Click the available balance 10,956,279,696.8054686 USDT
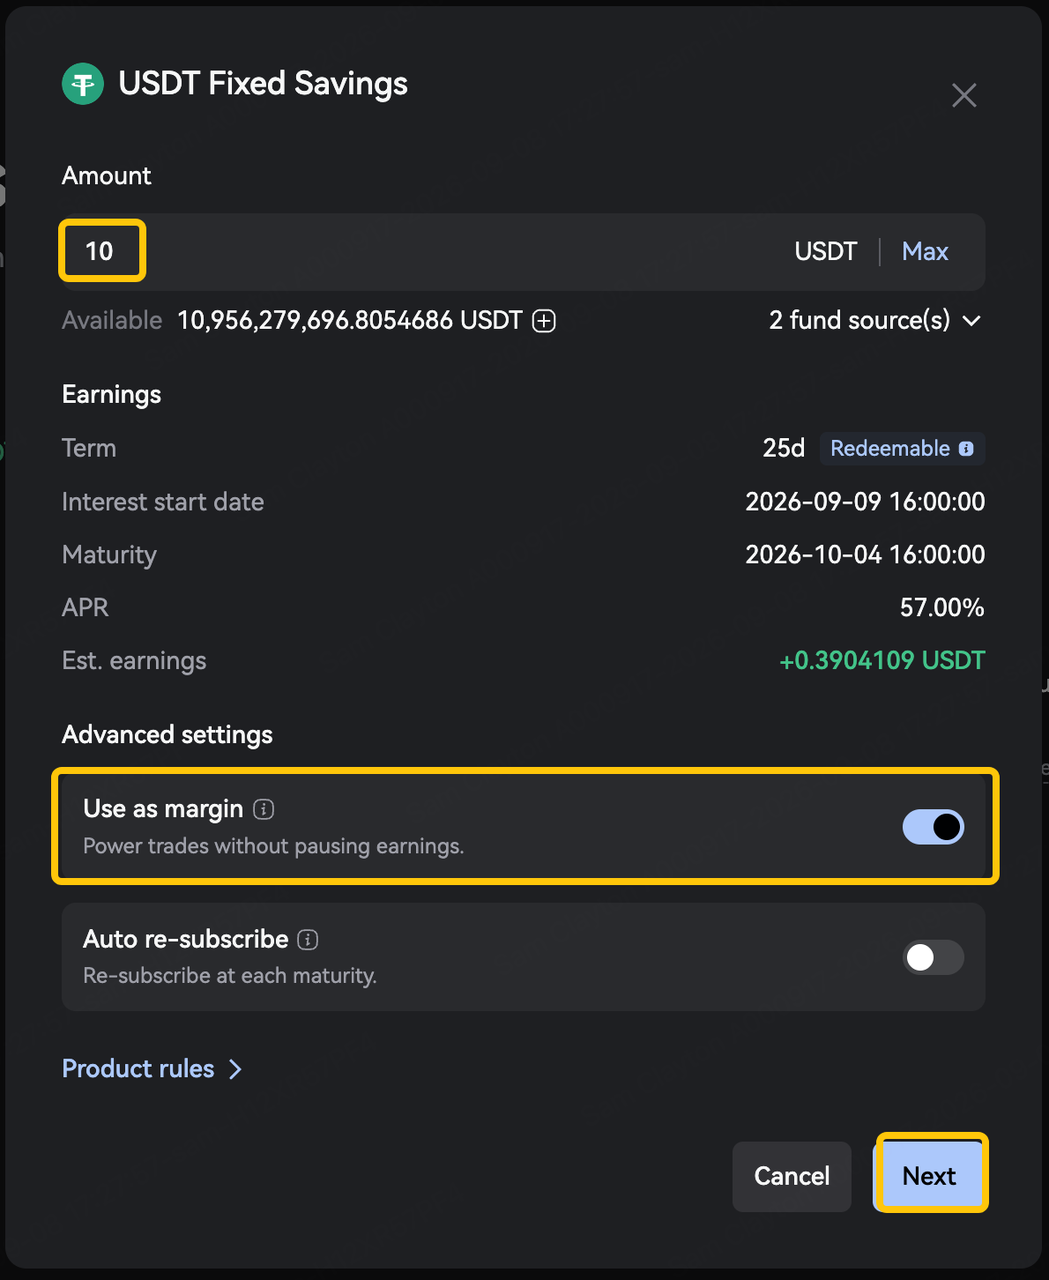 [350, 320]
